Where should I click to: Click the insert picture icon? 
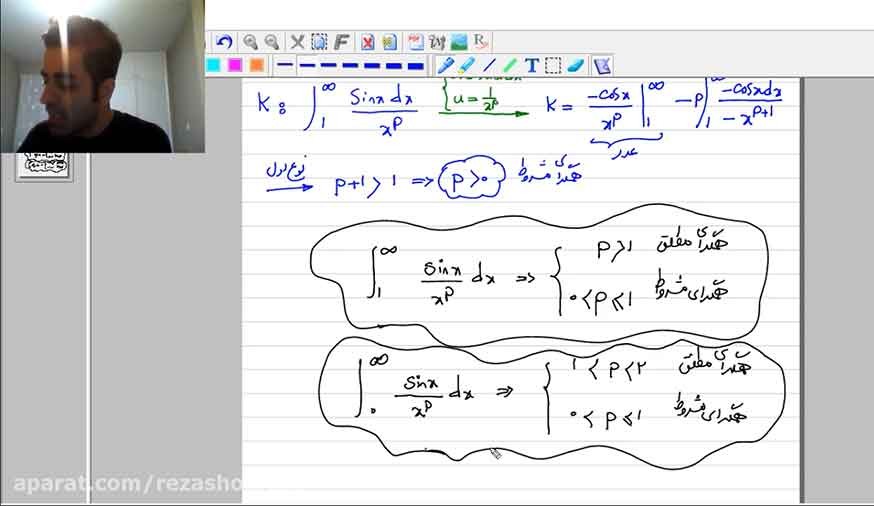459,42
